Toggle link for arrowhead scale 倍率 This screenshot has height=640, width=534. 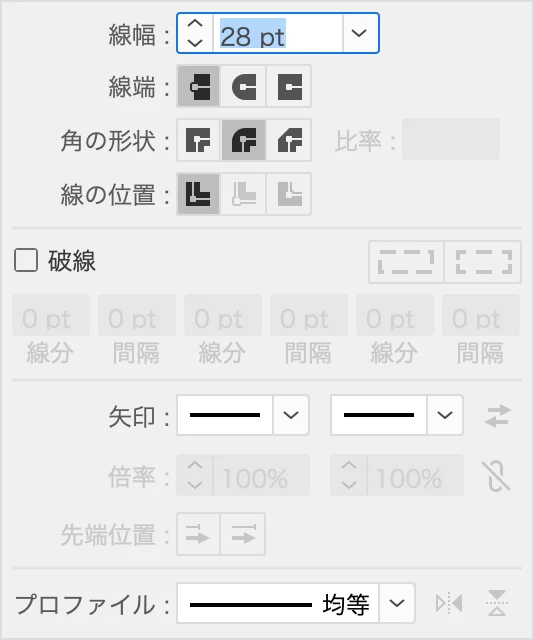tap(496, 476)
